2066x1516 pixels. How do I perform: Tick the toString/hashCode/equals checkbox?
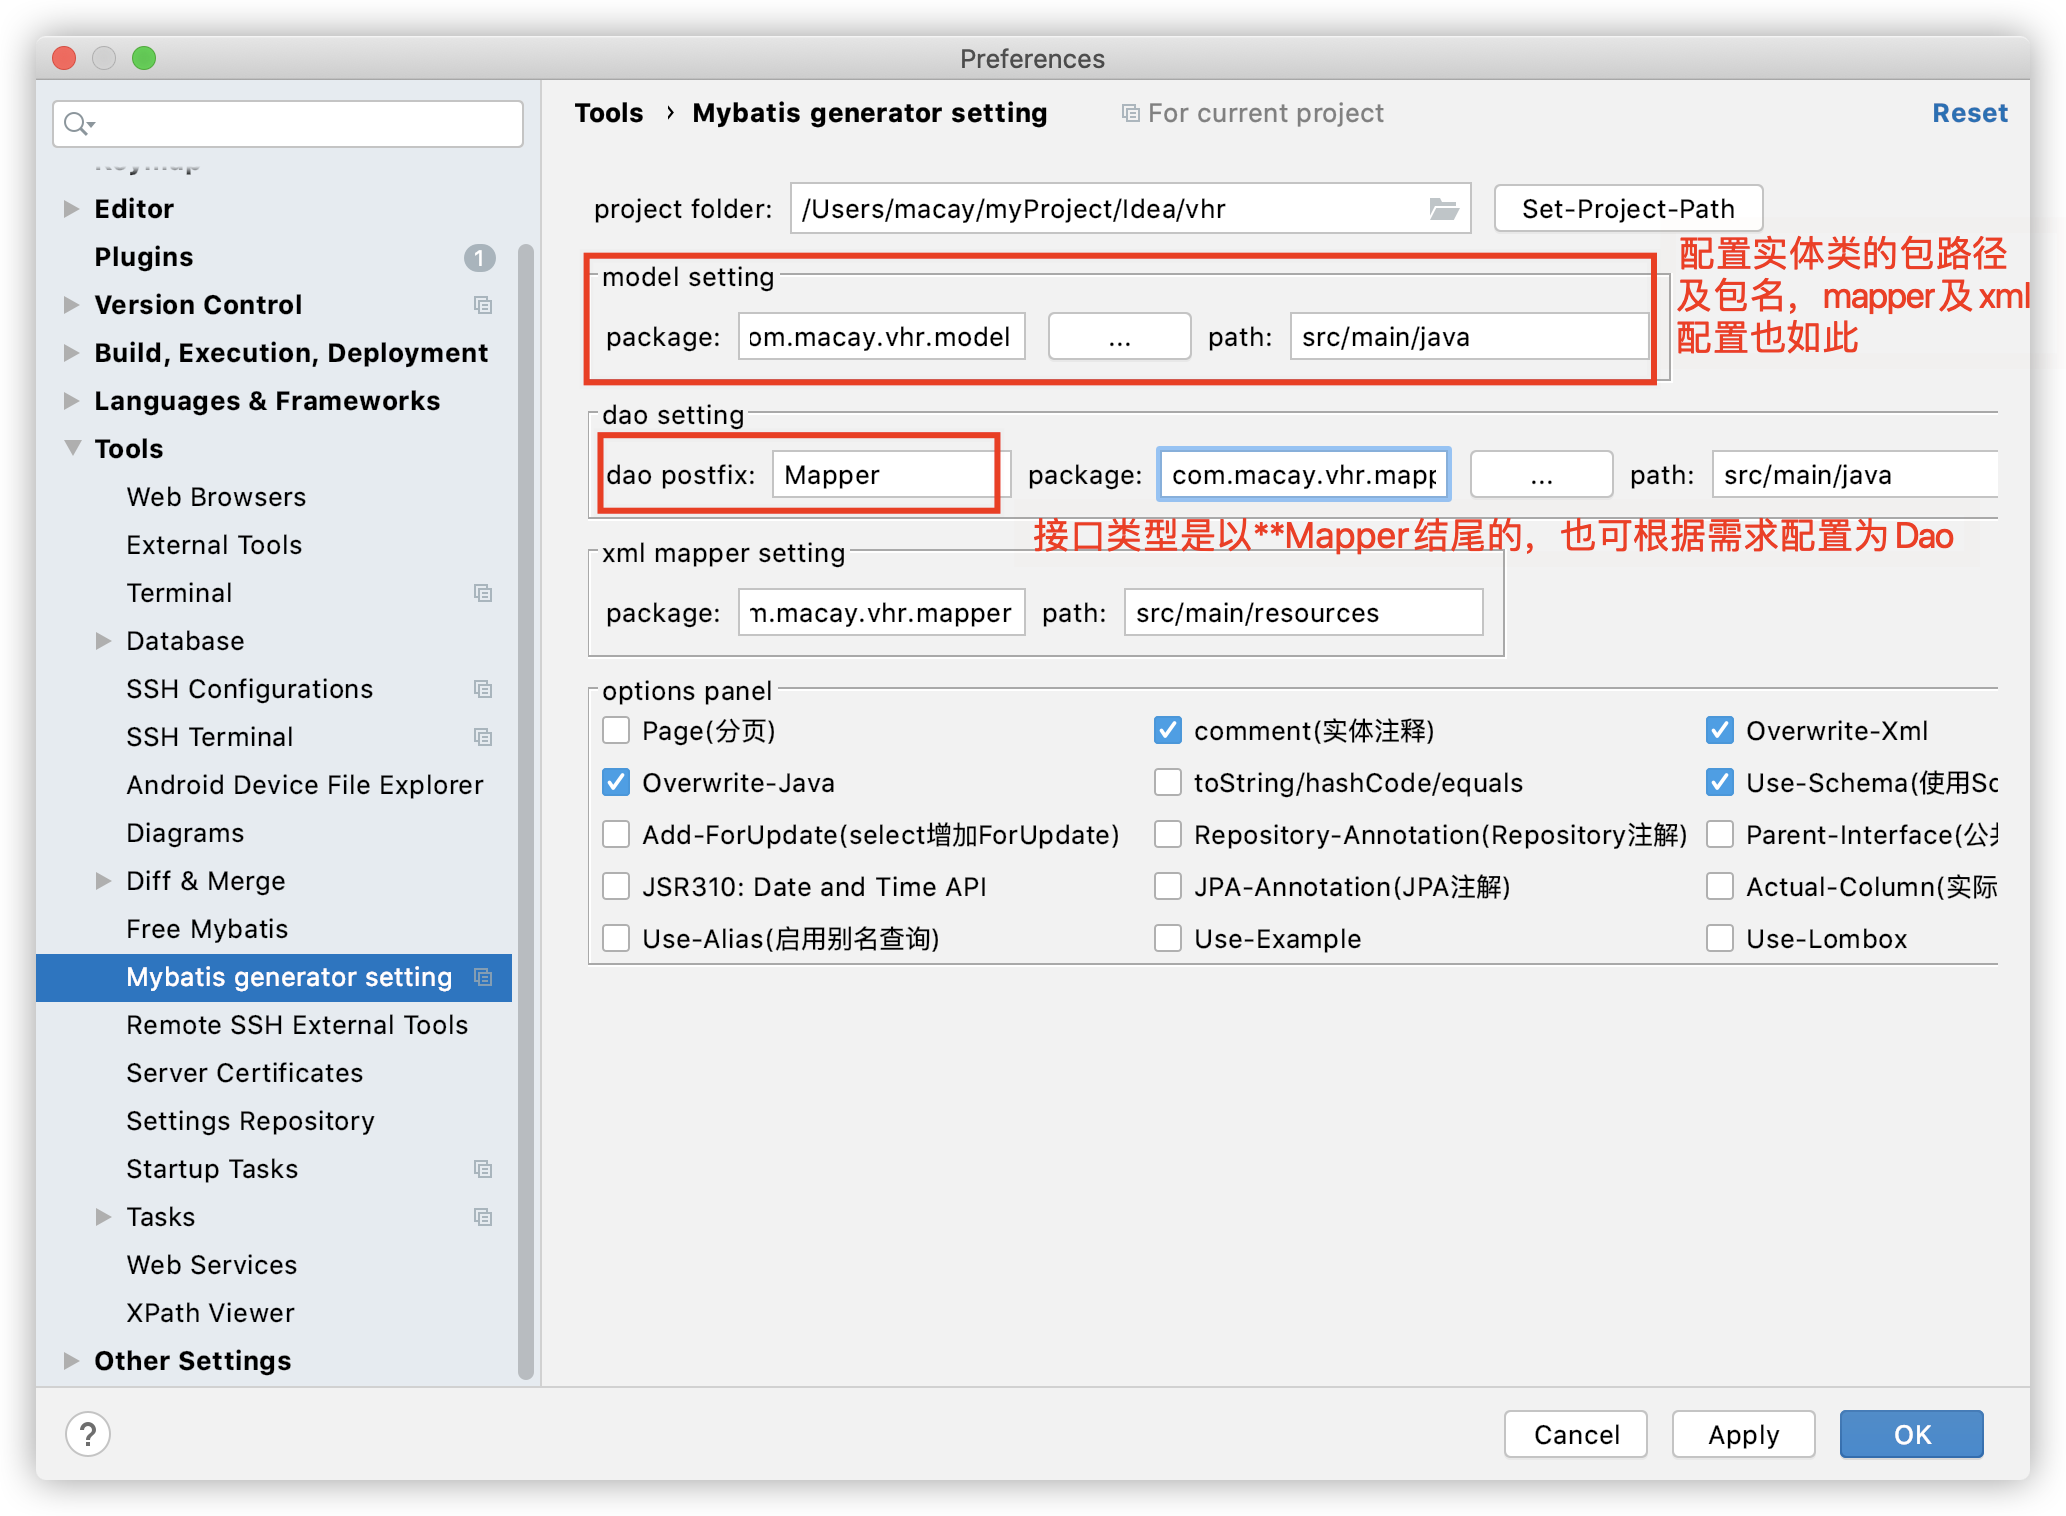point(1167,782)
